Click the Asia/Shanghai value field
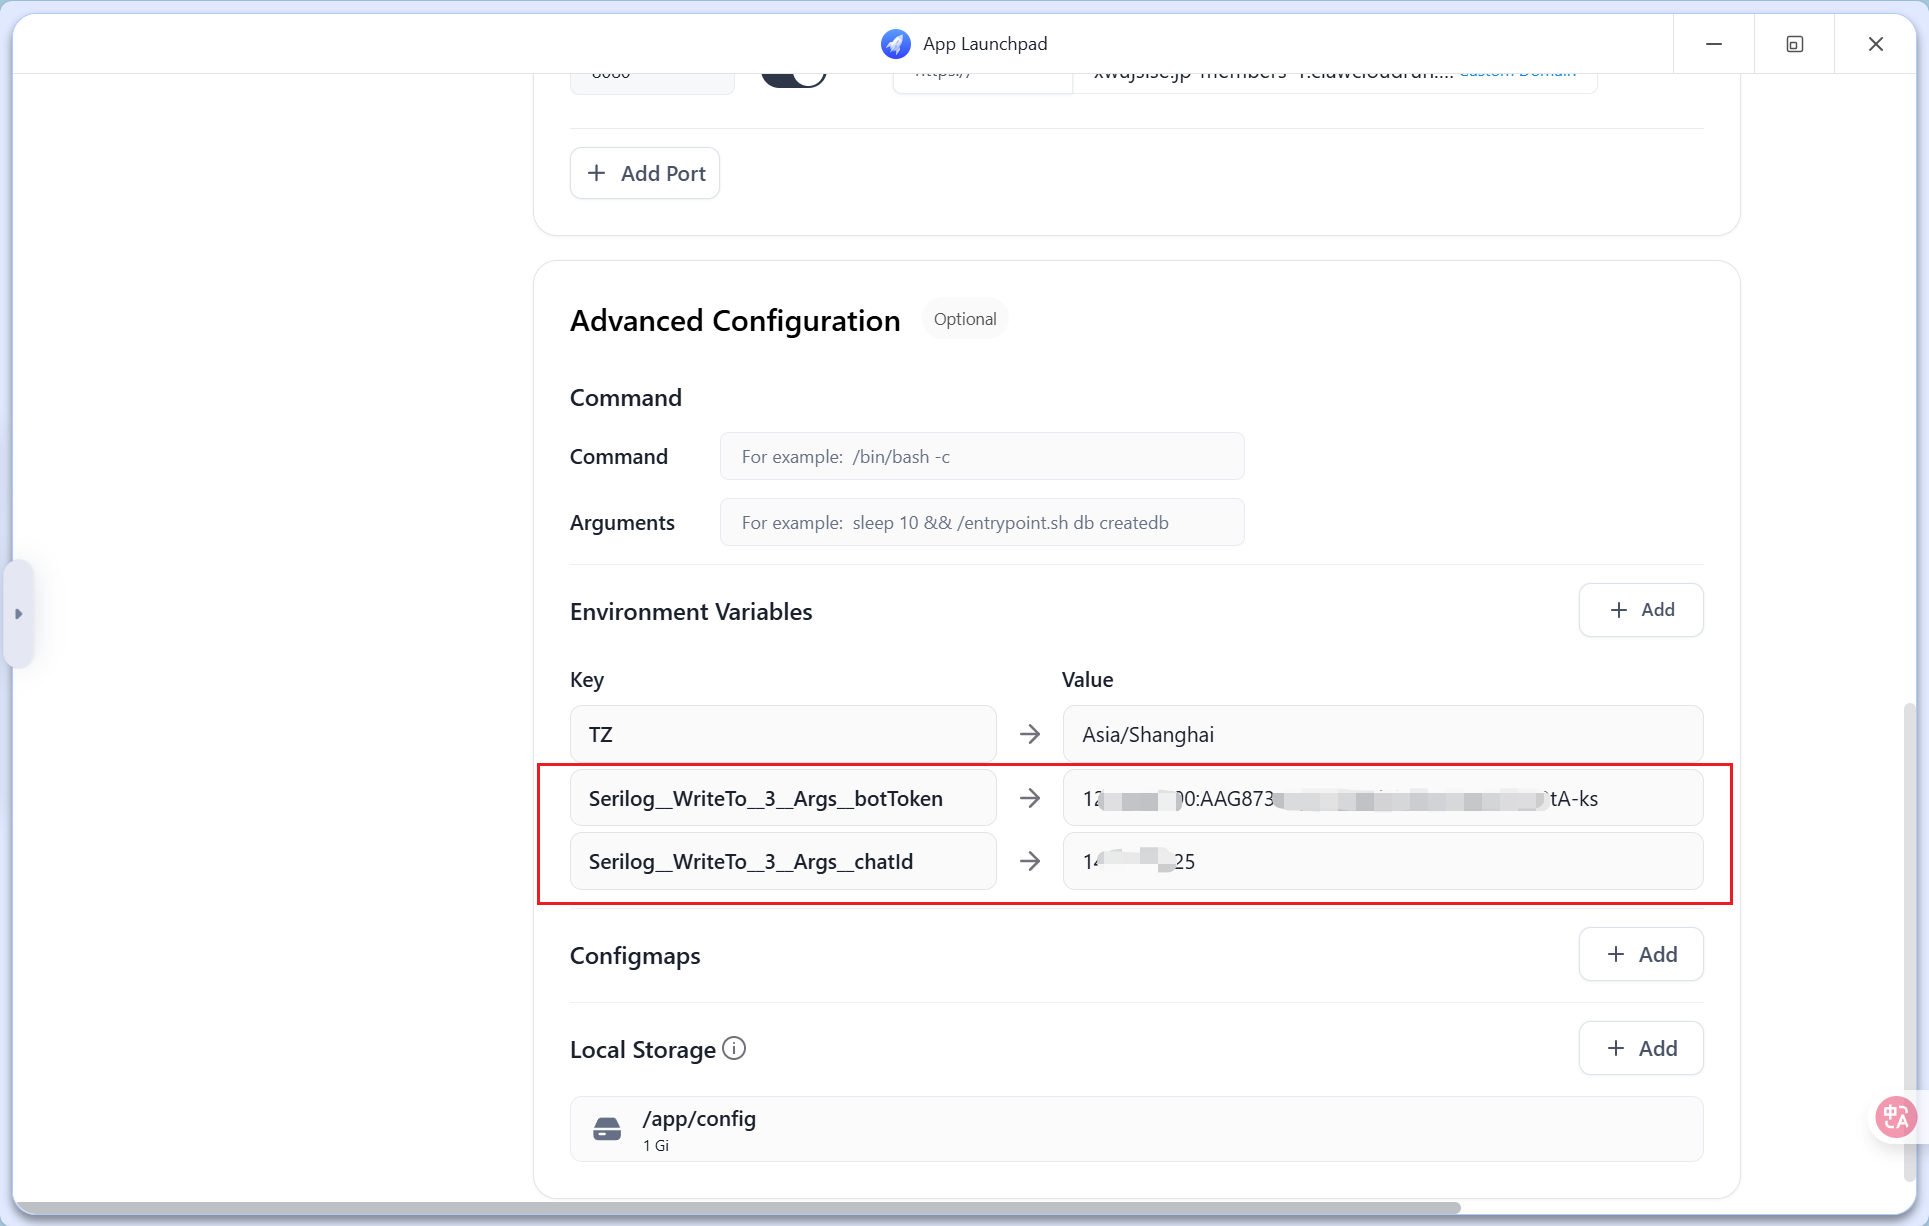 (x=1382, y=735)
